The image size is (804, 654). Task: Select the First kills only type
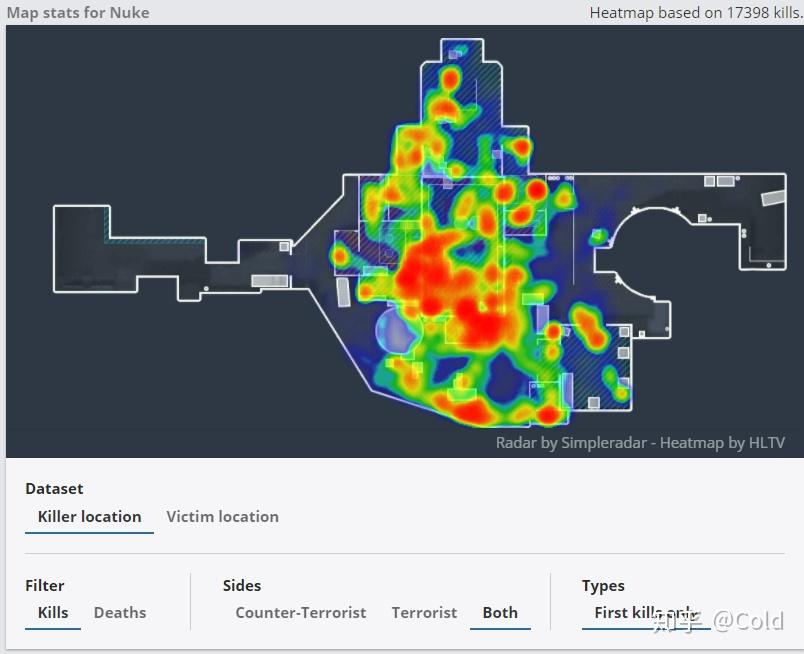tap(646, 612)
